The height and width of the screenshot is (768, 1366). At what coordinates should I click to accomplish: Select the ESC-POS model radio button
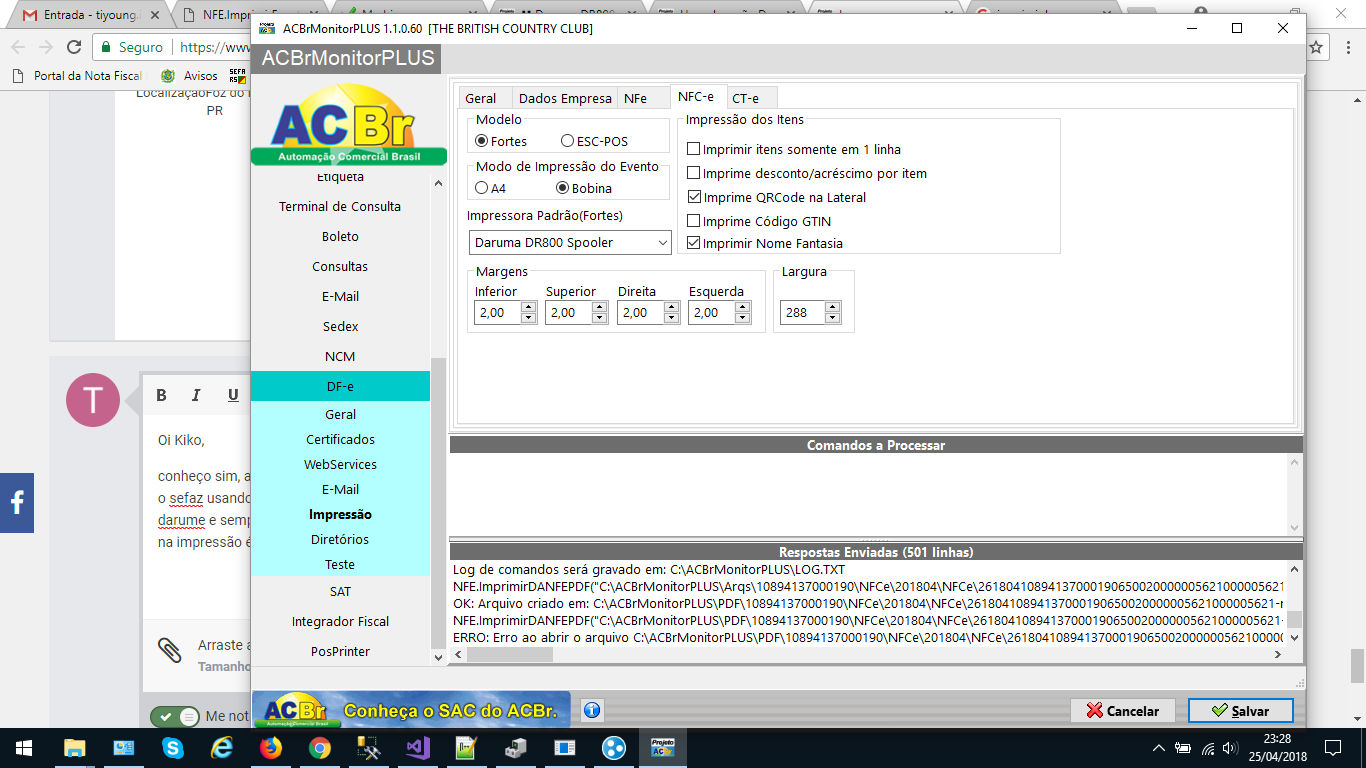click(x=567, y=141)
